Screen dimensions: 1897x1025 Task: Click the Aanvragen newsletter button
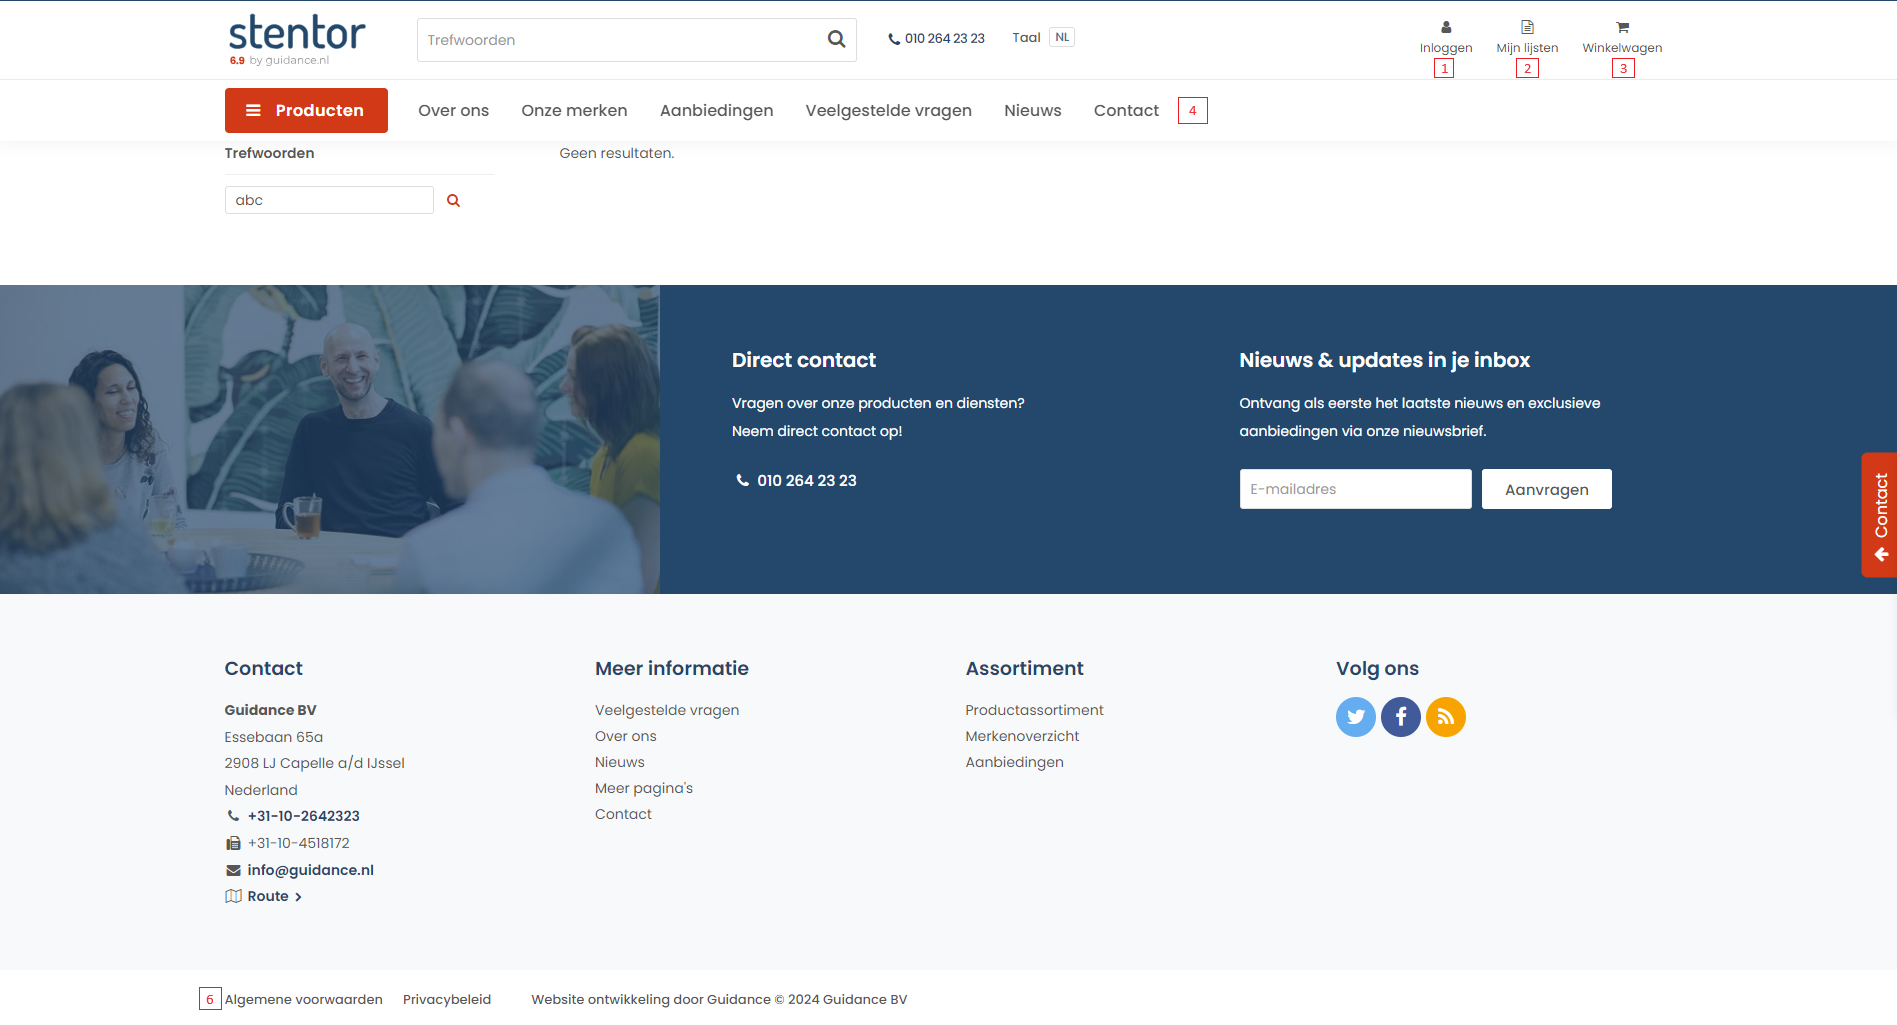pos(1547,489)
